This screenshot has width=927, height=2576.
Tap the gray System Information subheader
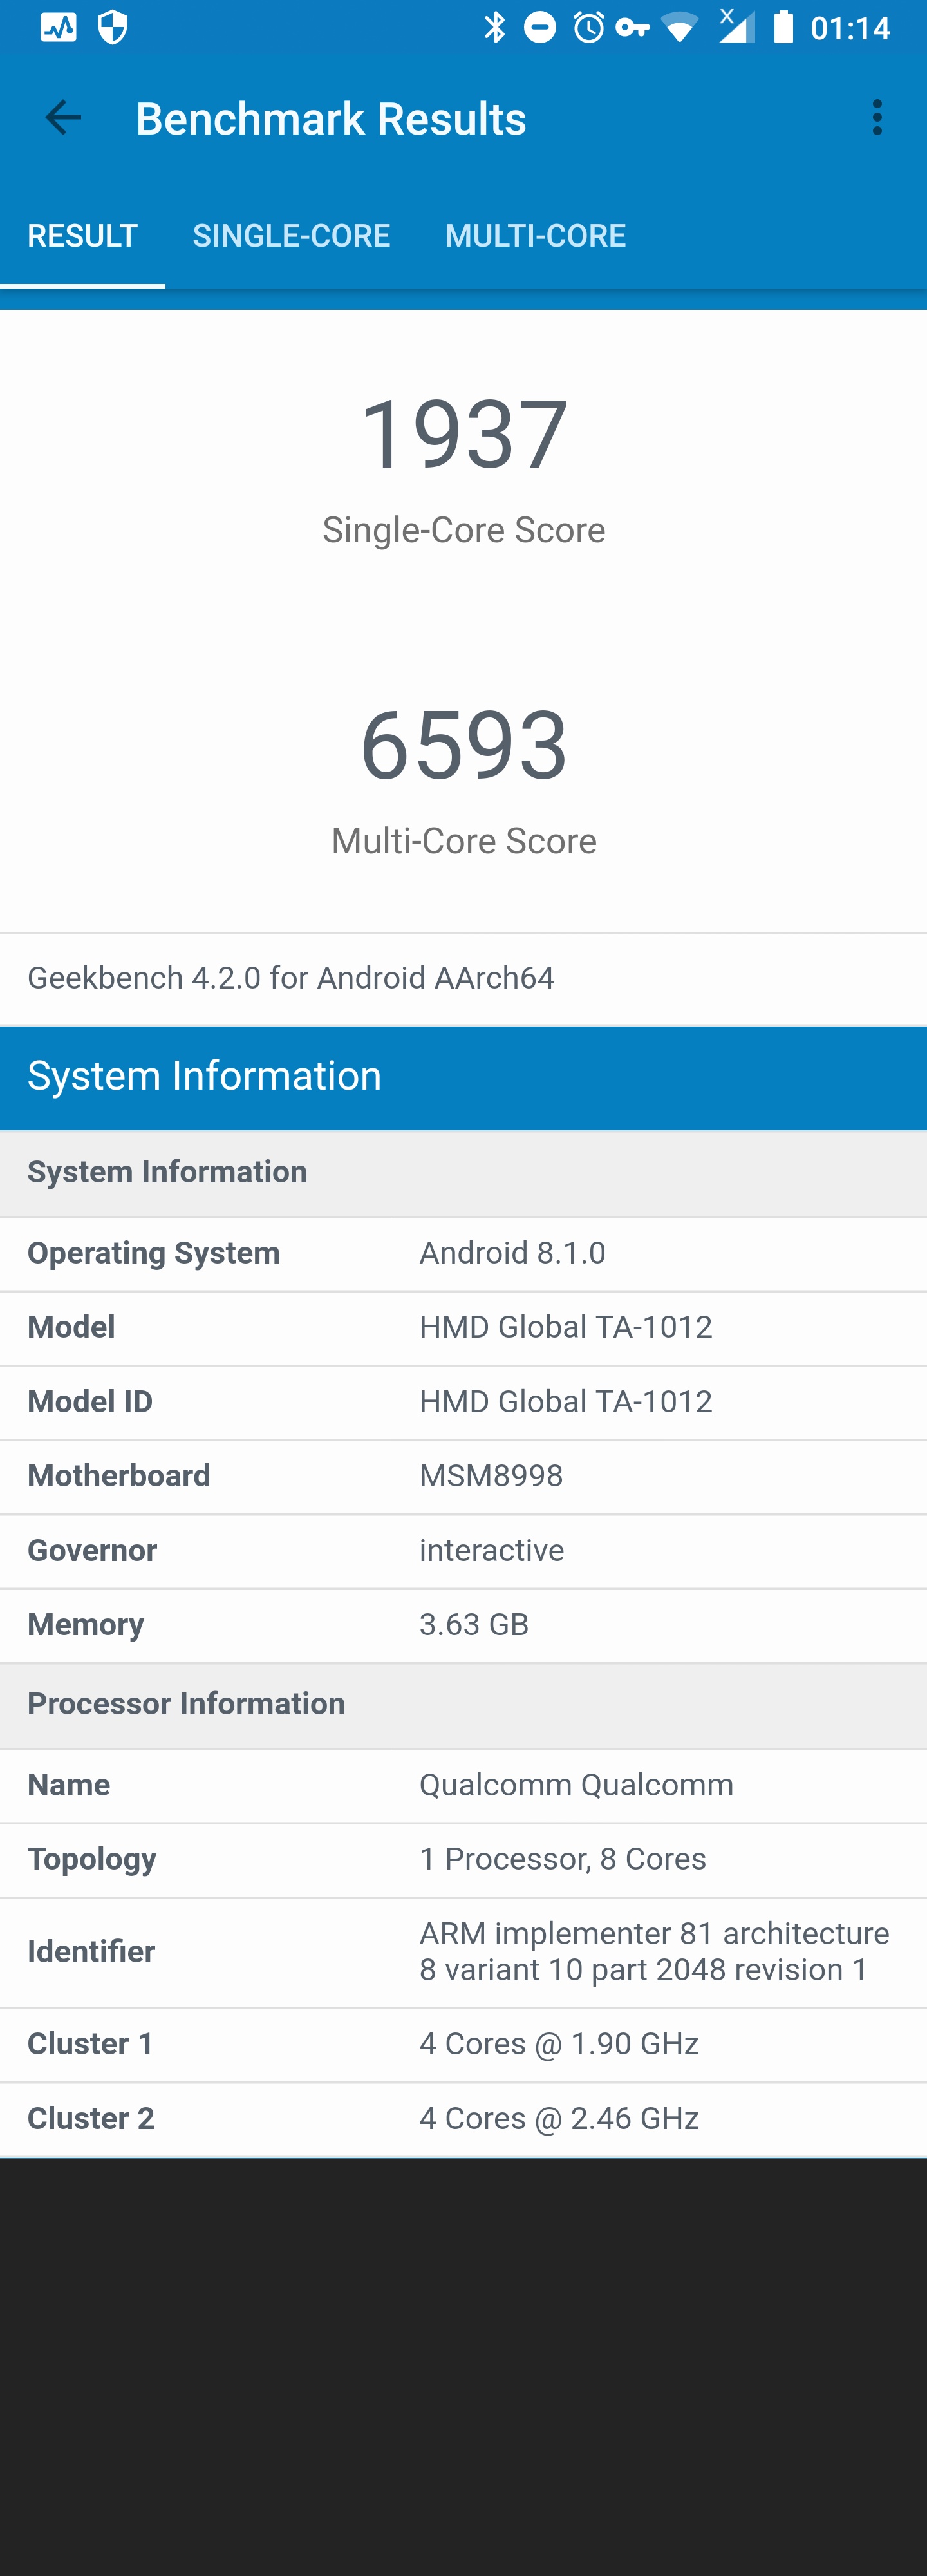[x=463, y=1173]
